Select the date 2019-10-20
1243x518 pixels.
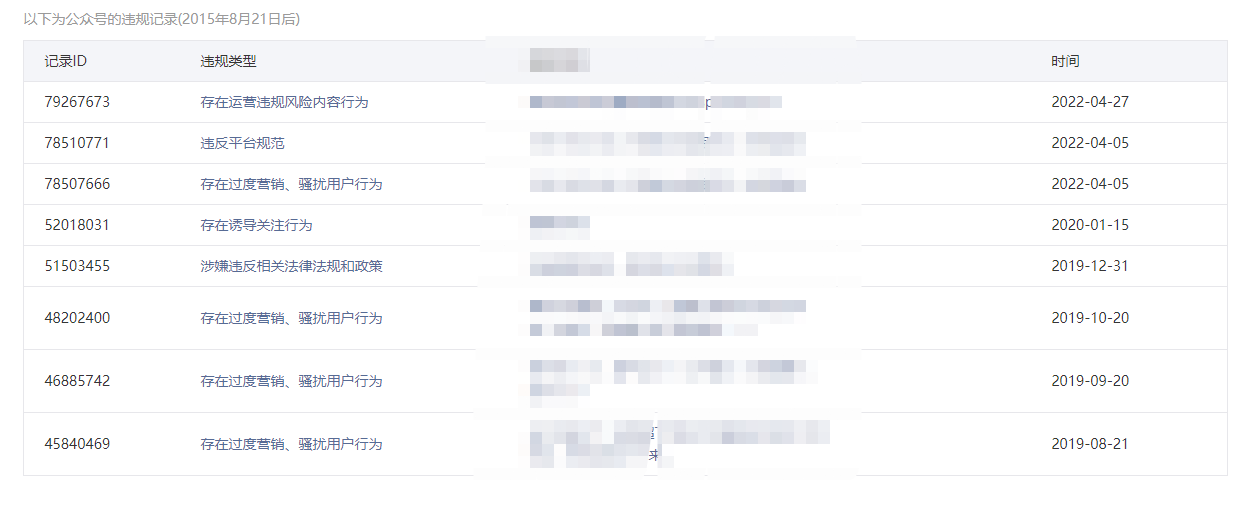point(1090,318)
